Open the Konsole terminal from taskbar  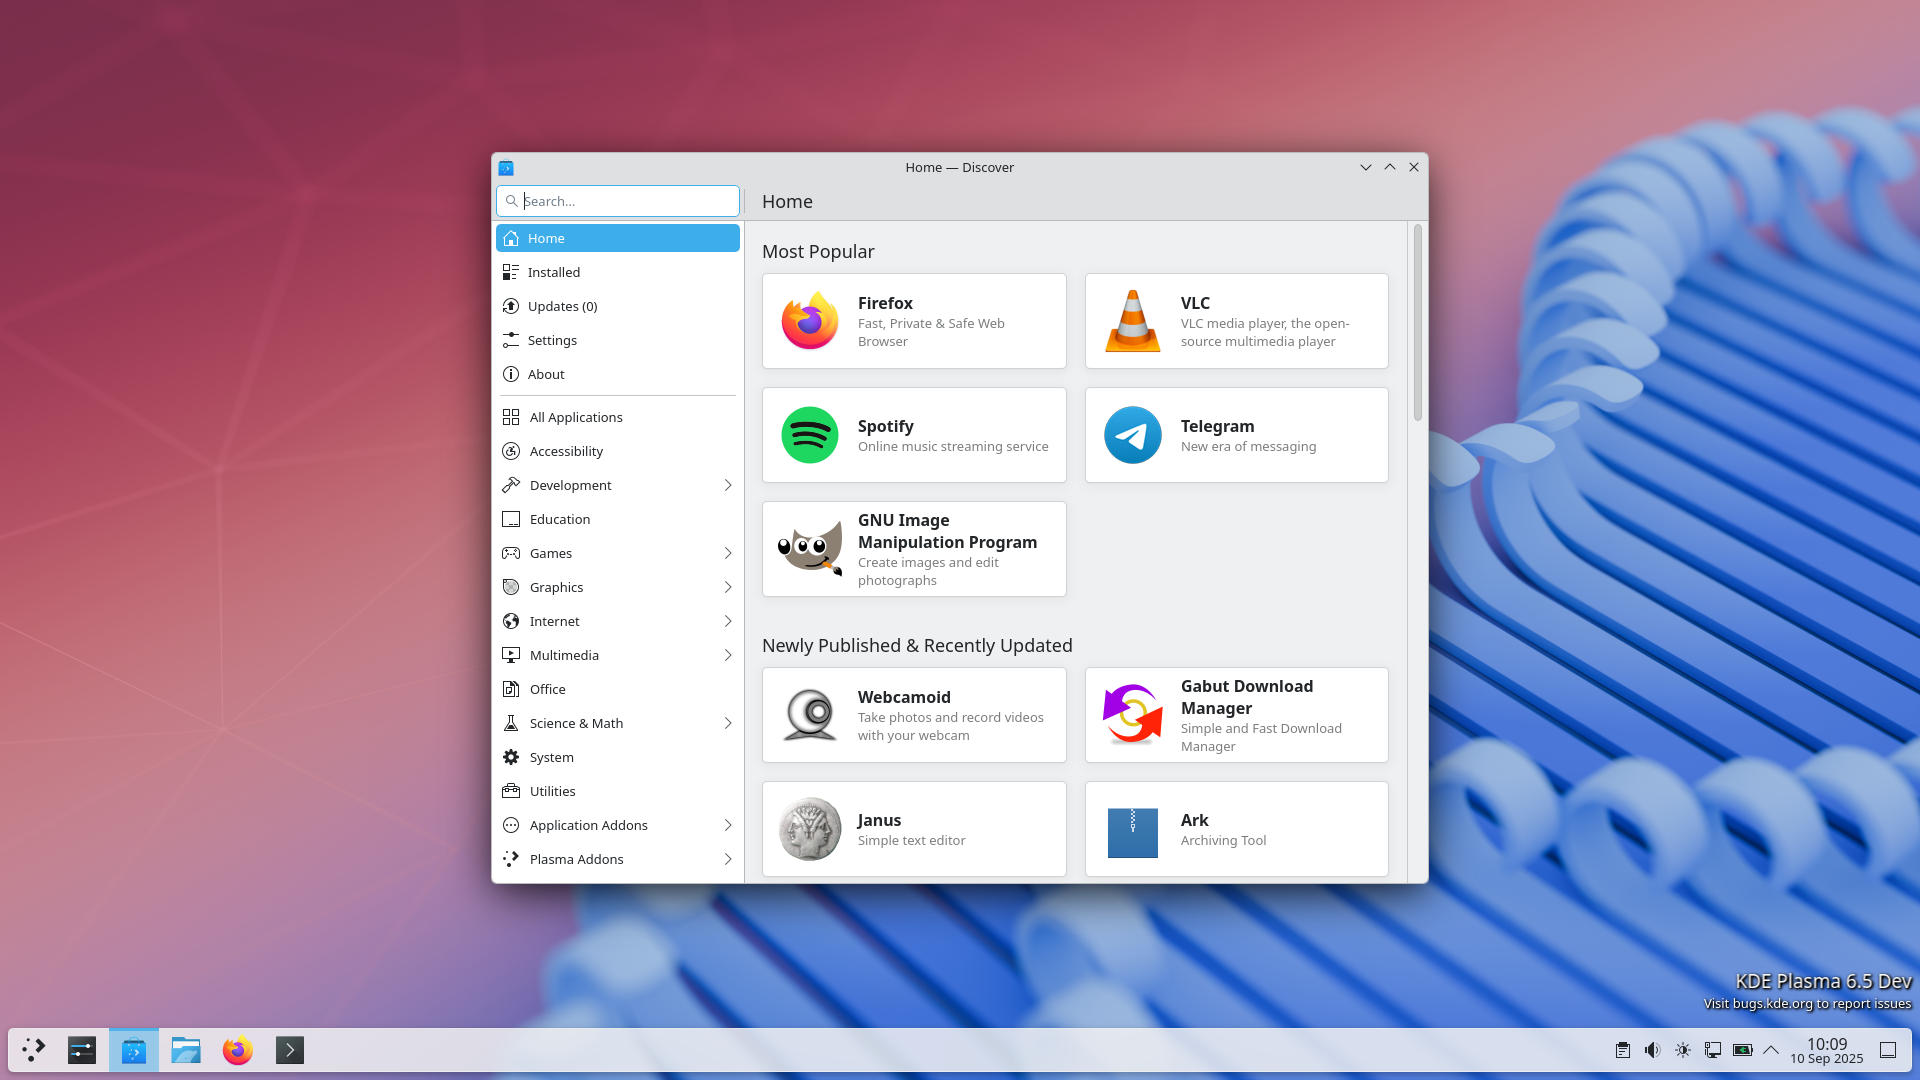[x=289, y=1050]
